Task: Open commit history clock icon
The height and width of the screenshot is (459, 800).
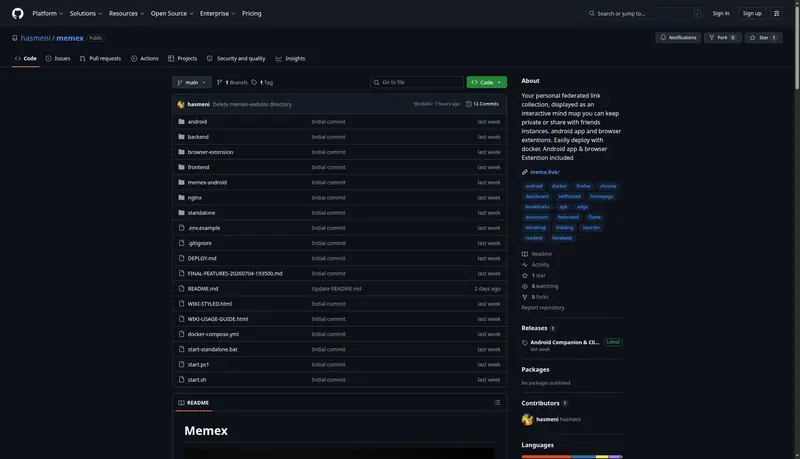Action: coord(468,104)
